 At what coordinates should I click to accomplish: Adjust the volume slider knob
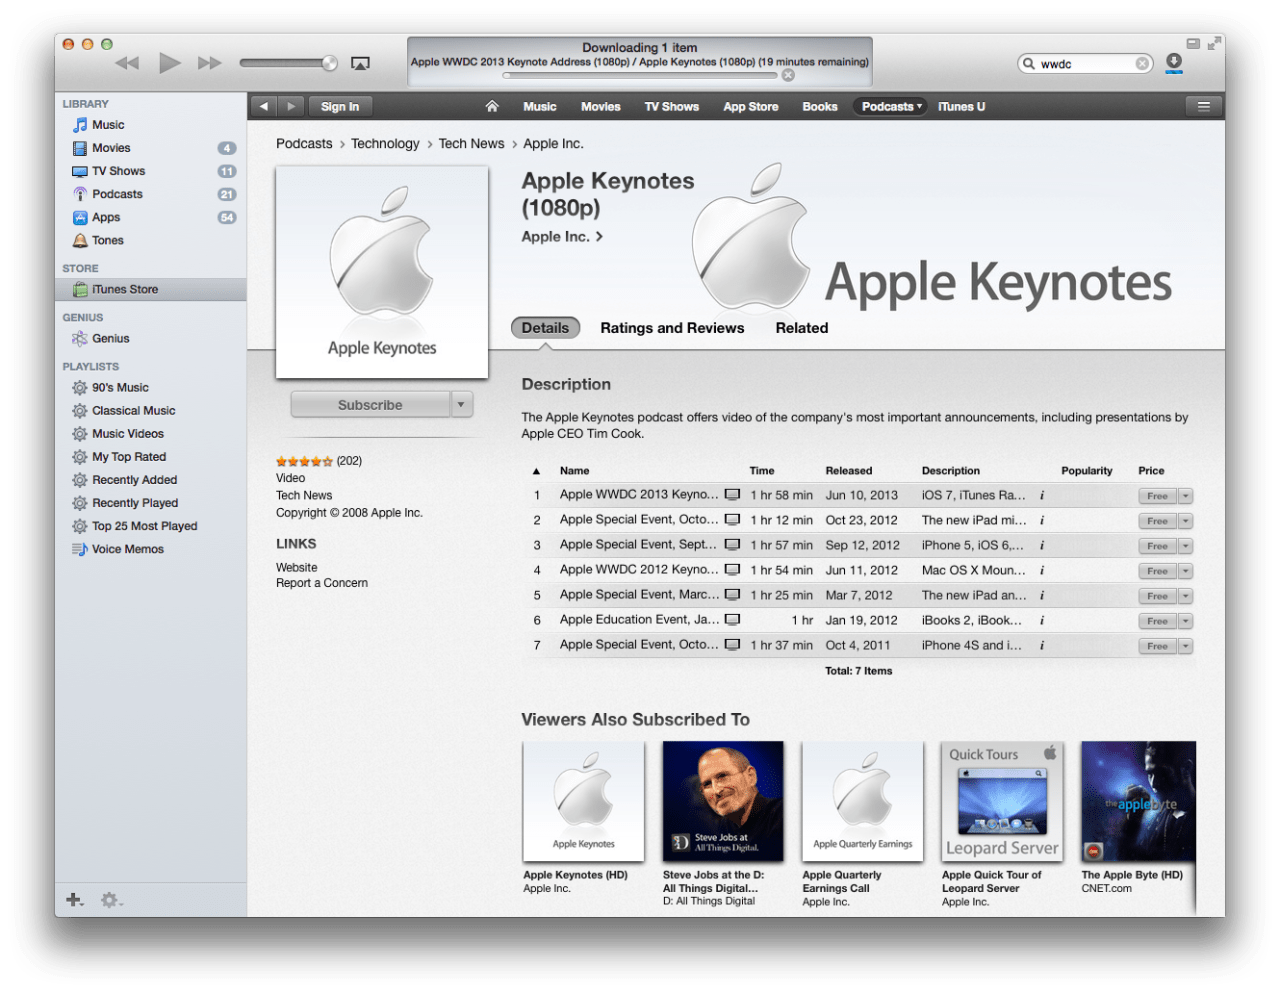(x=329, y=63)
